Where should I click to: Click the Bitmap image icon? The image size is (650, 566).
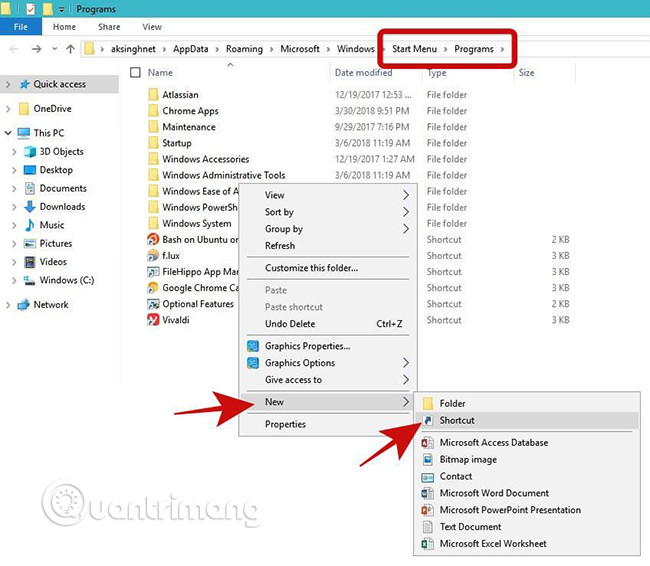(x=427, y=459)
